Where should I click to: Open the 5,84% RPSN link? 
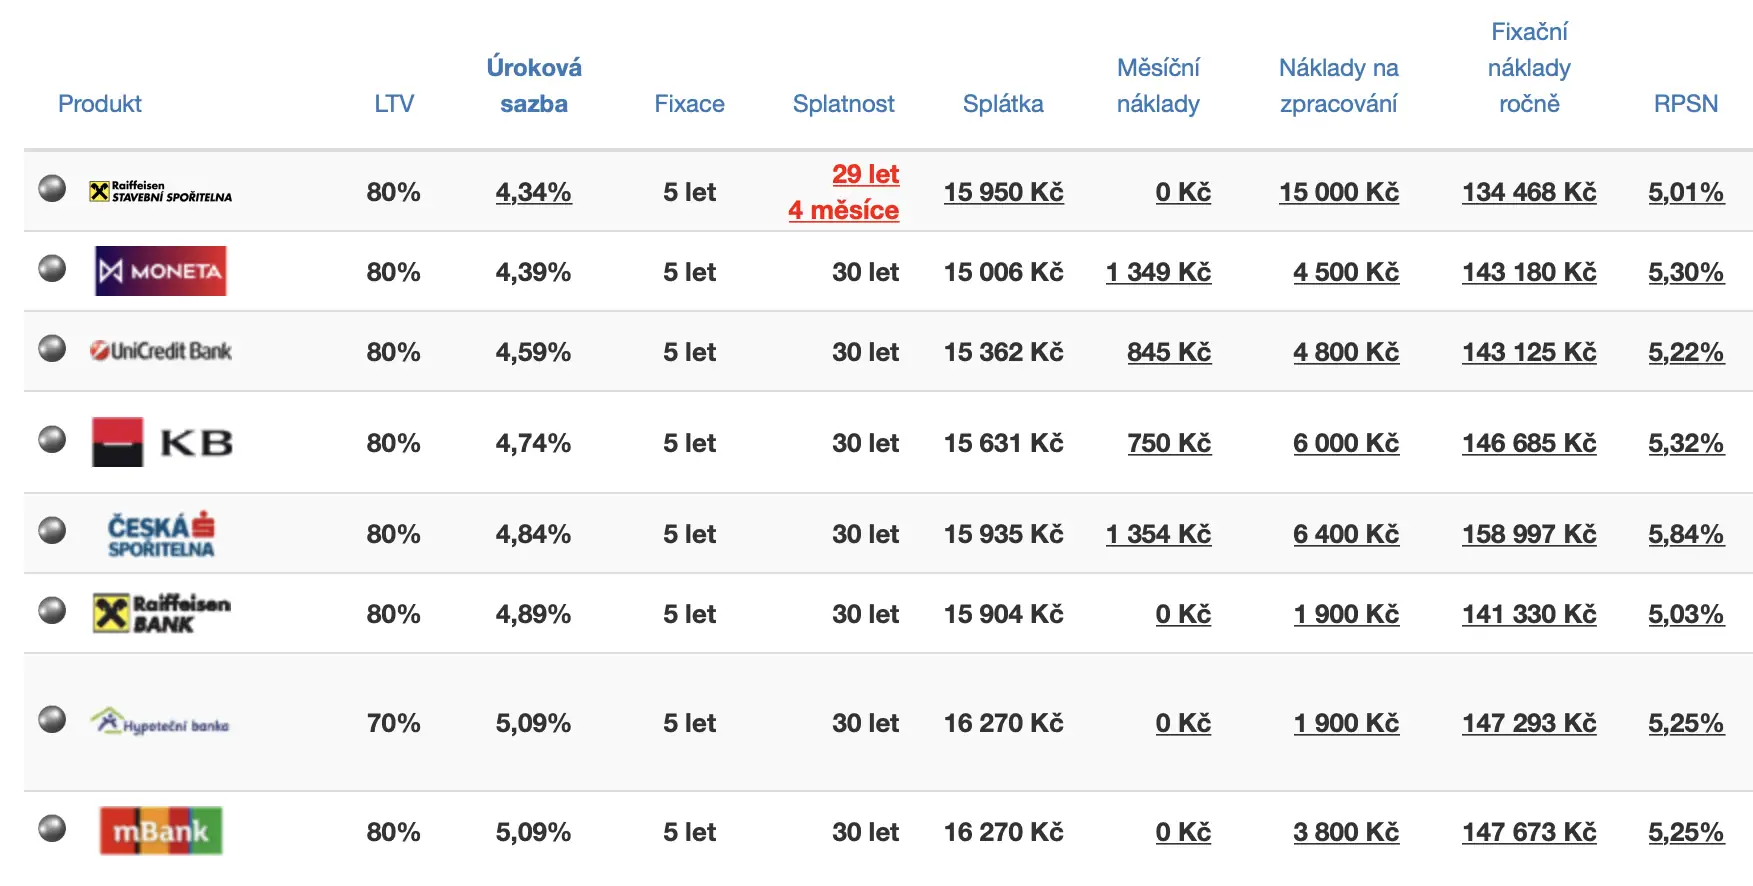click(x=1686, y=534)
